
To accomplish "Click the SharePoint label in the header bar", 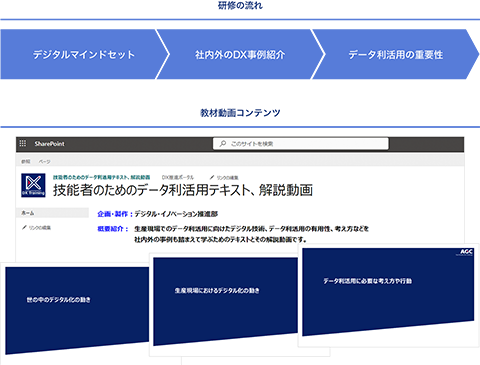I will point(49,144).
